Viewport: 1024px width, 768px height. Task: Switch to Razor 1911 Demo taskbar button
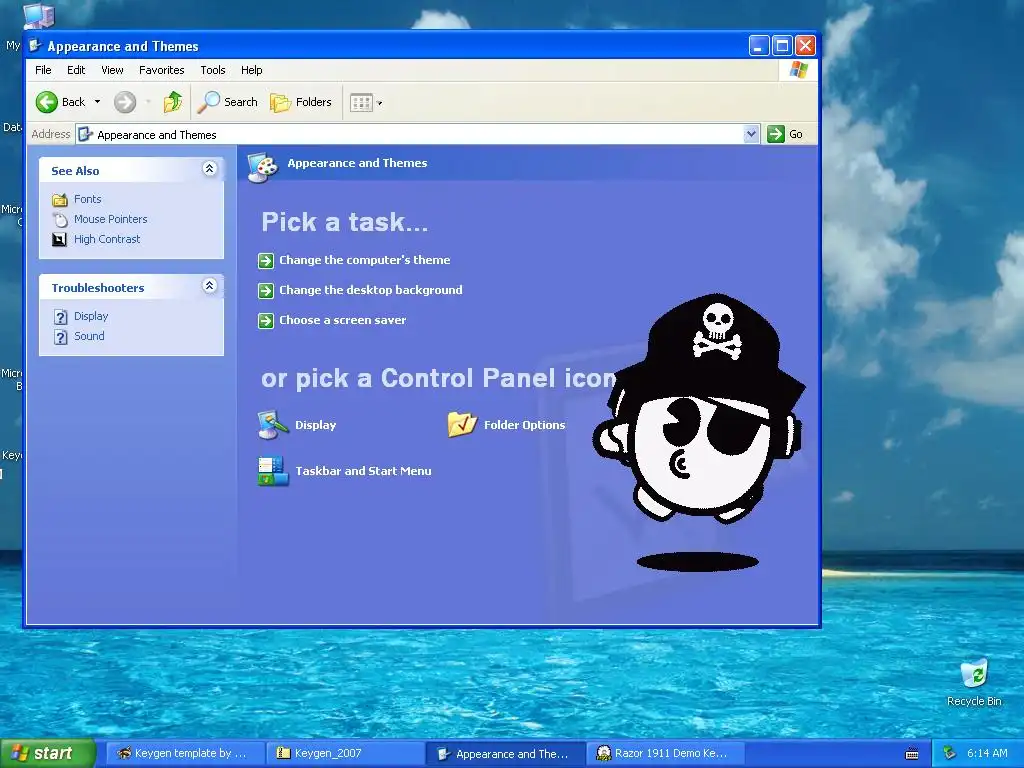(666, 754)
